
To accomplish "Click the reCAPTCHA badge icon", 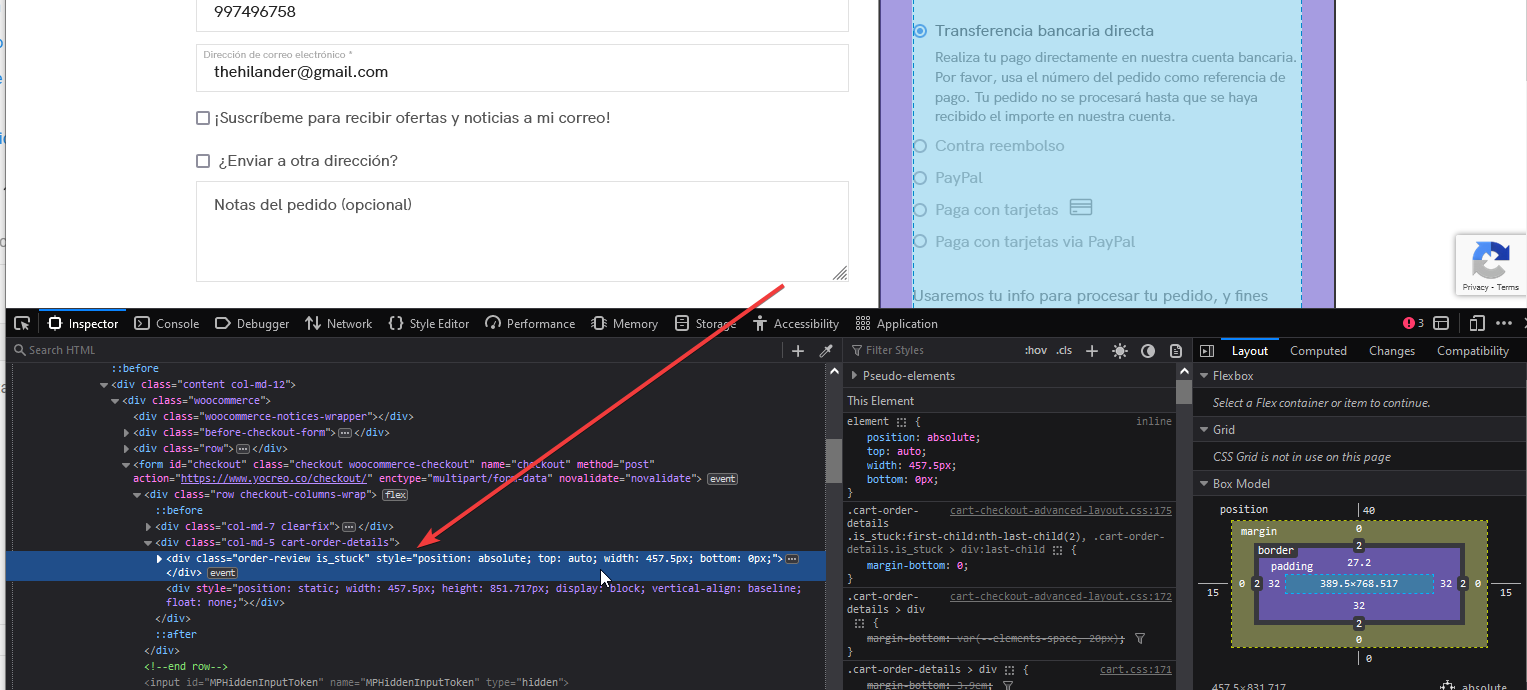I will pyautogui.click(x=1490, y=260).
